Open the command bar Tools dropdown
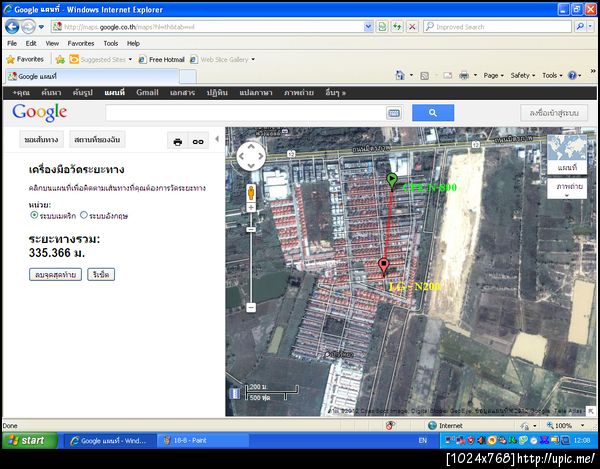The width and height of the screenshot is (600, 469). coord(552,75)
